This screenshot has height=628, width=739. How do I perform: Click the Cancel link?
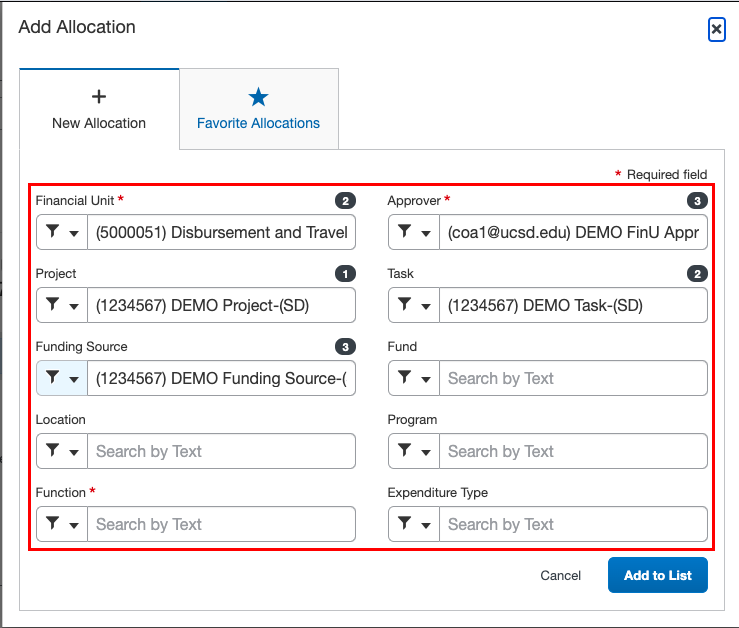point(560,575)
